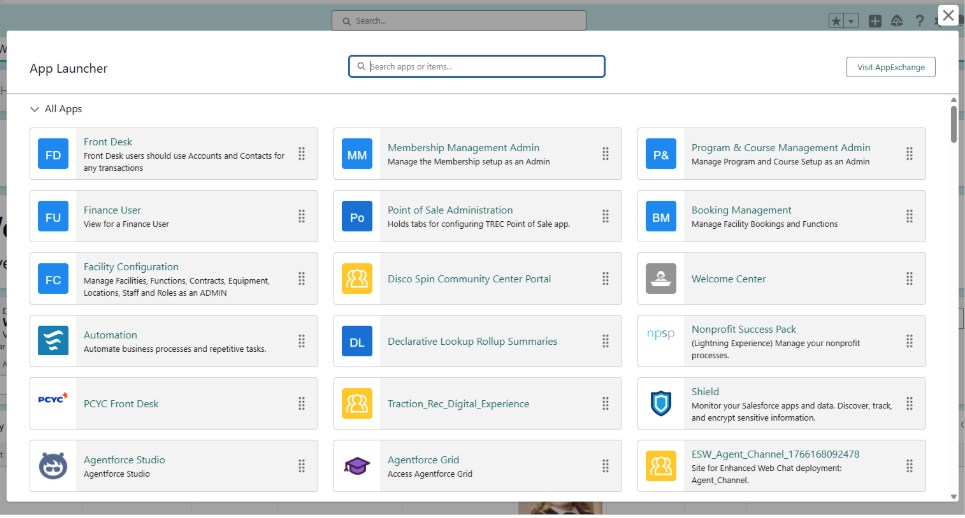
Task: Click the Welcome Center drag handle
Action: pos(910,279)
